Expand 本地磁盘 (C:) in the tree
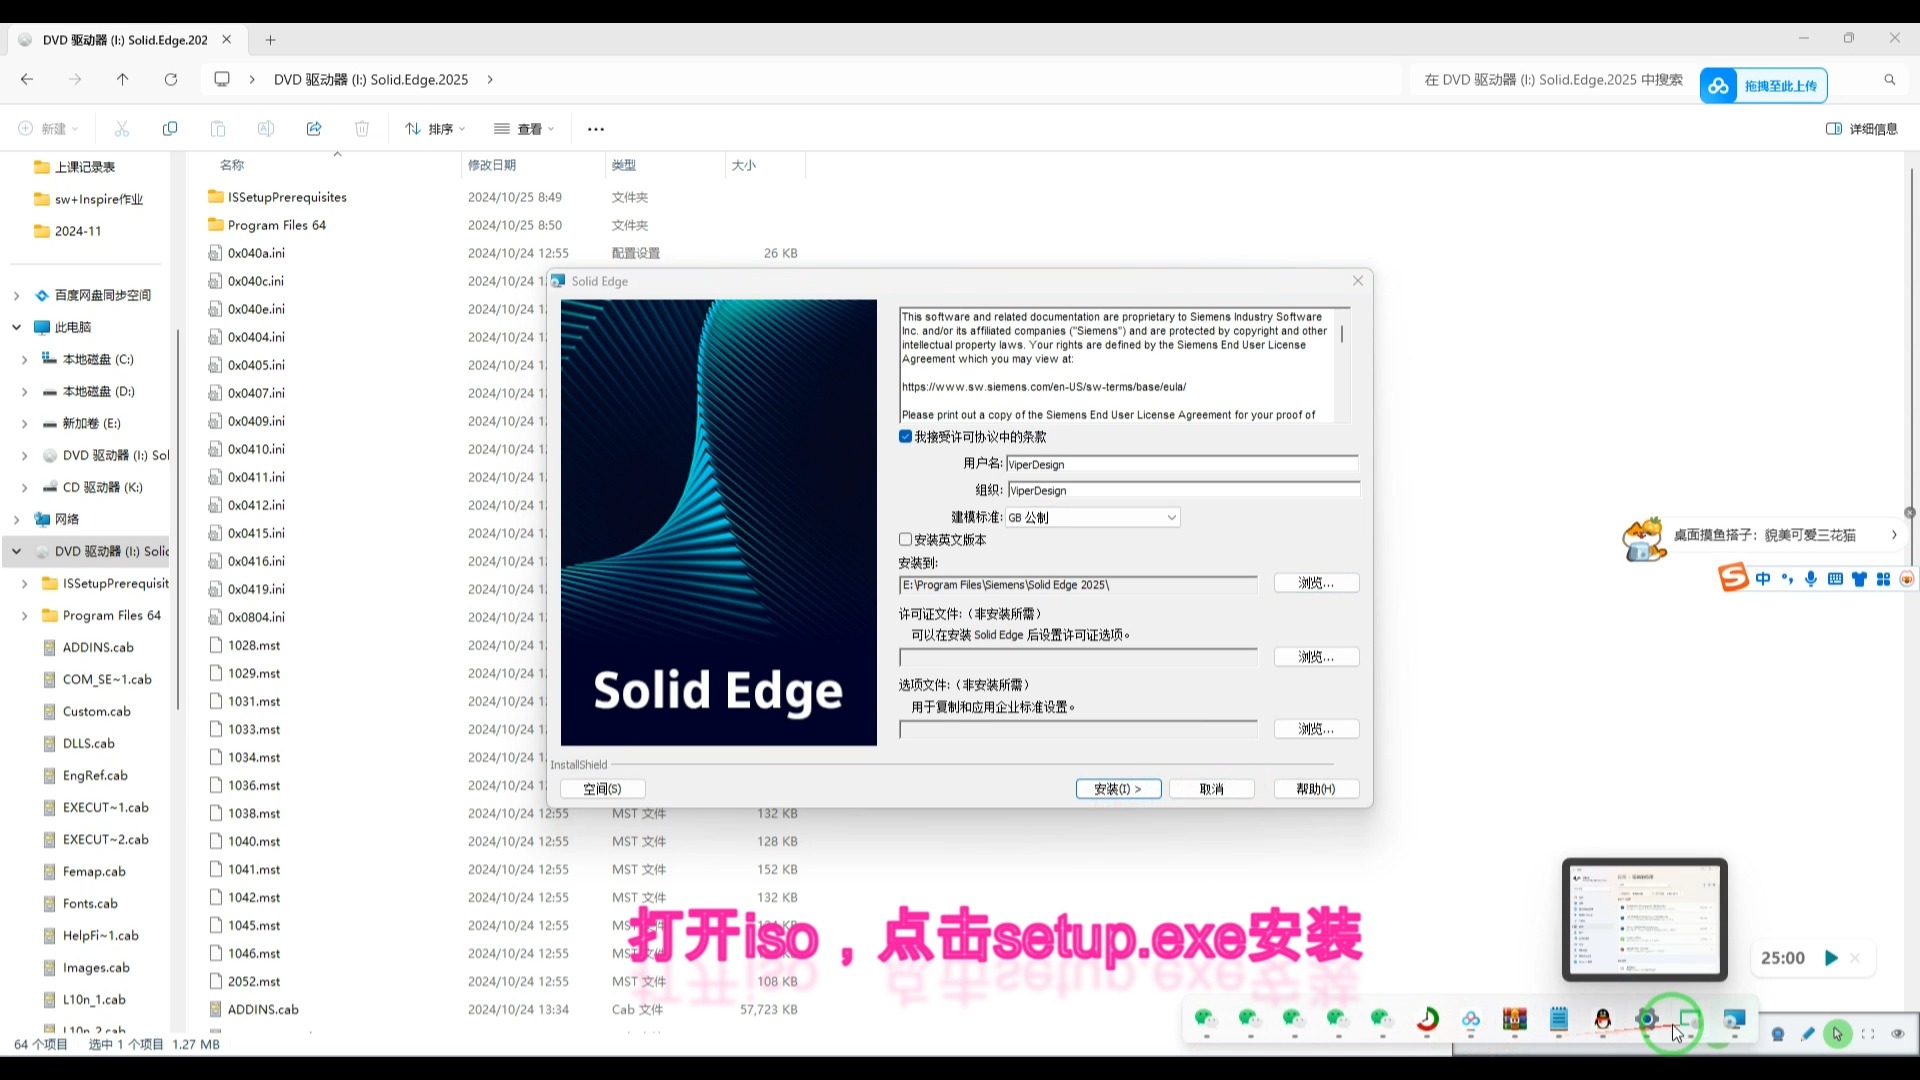The height and width of the screenshot is (1080, 1920). point(24,359)
